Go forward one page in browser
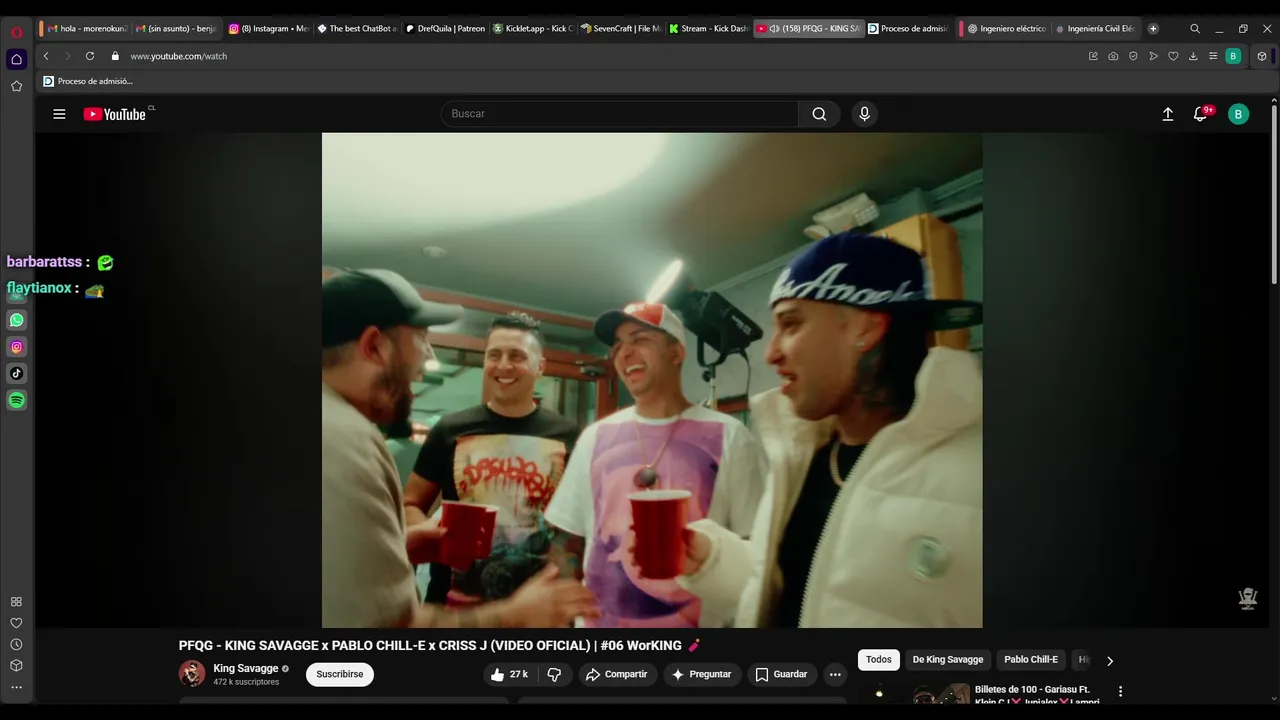 coord(67,56)
